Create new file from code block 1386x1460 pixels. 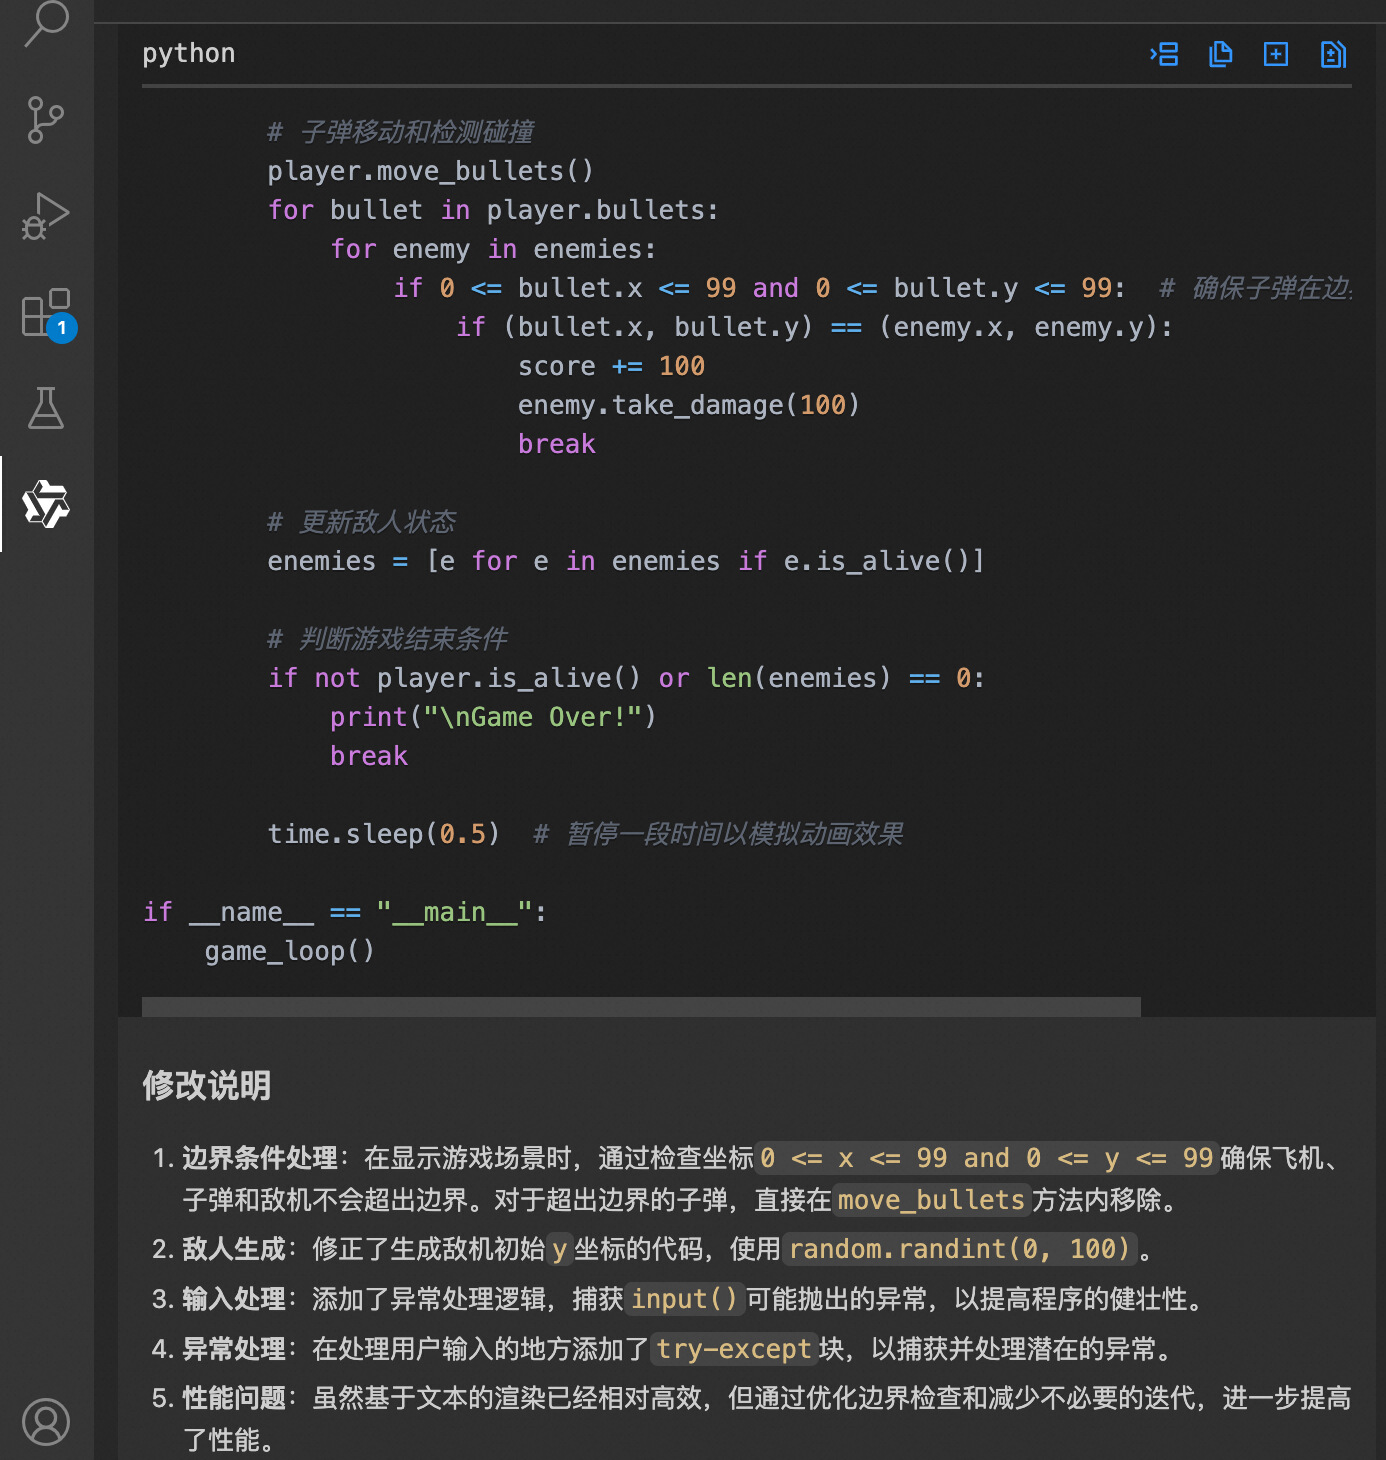(1276, 54)
